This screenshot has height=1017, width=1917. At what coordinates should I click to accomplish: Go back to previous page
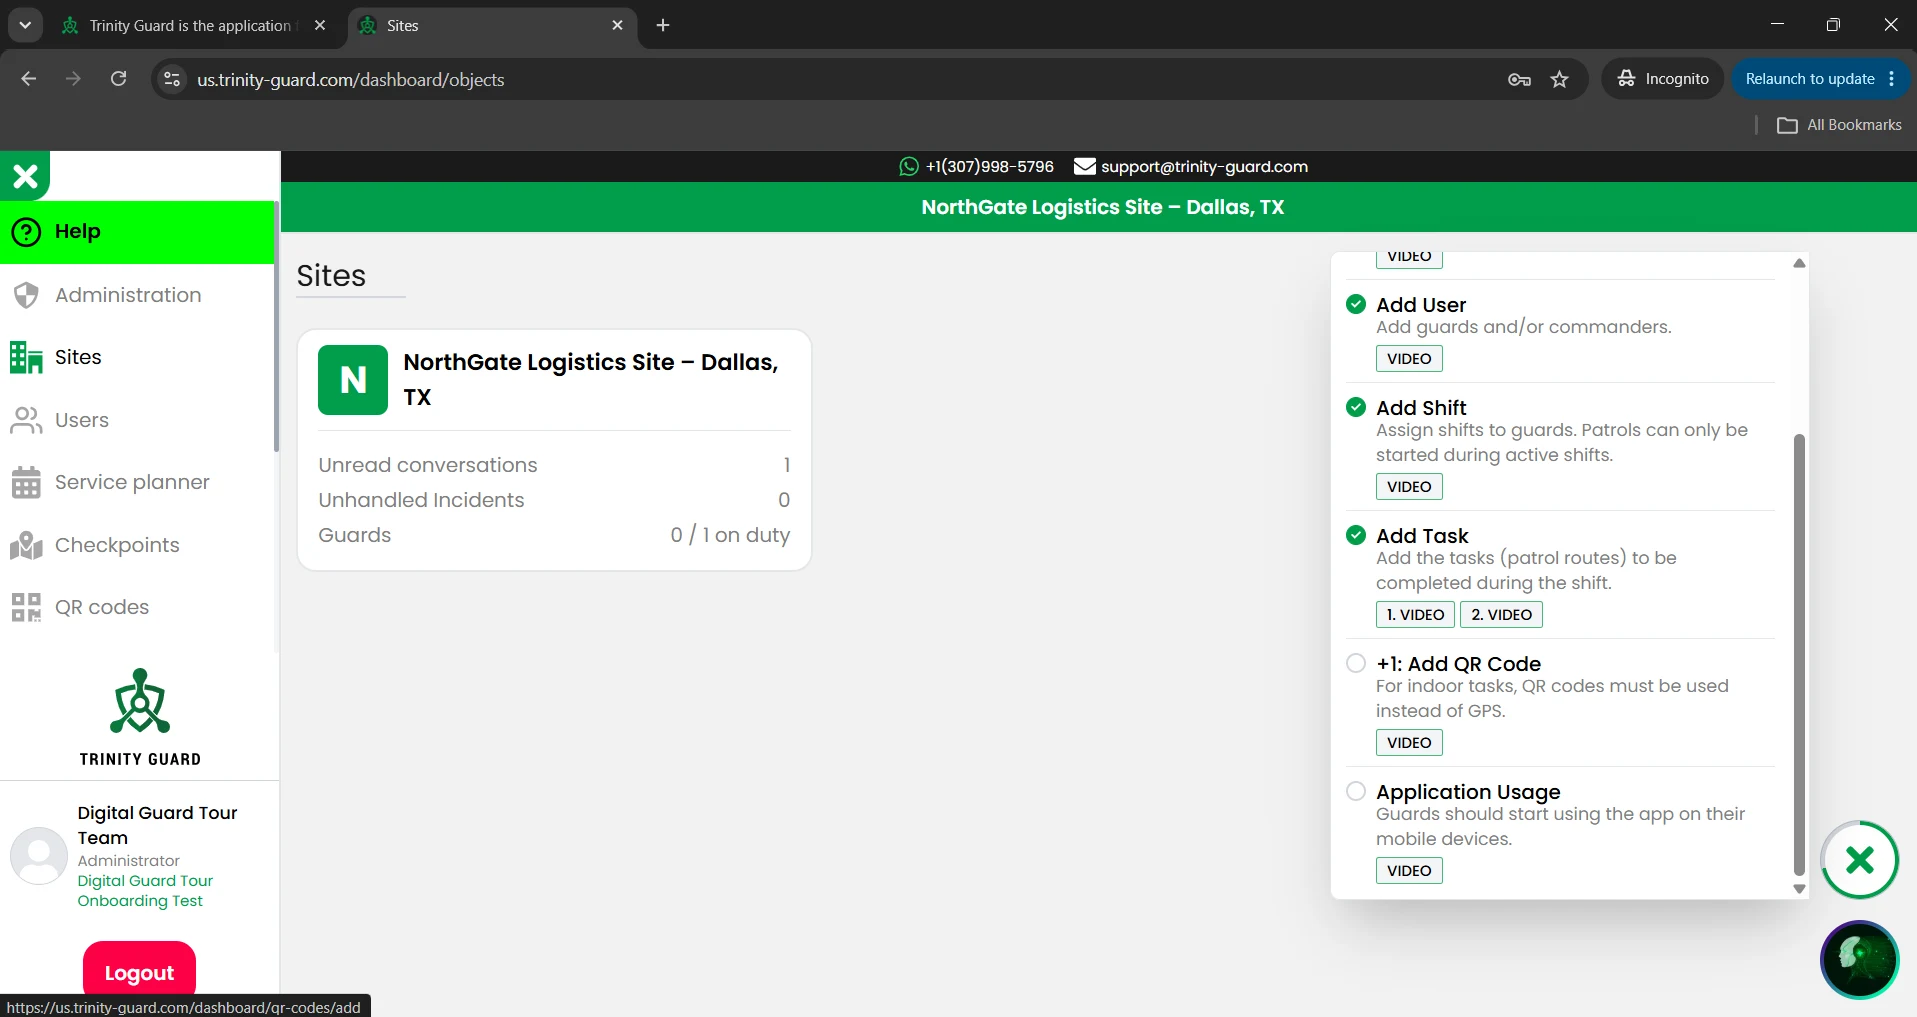(x=29, y=79)
